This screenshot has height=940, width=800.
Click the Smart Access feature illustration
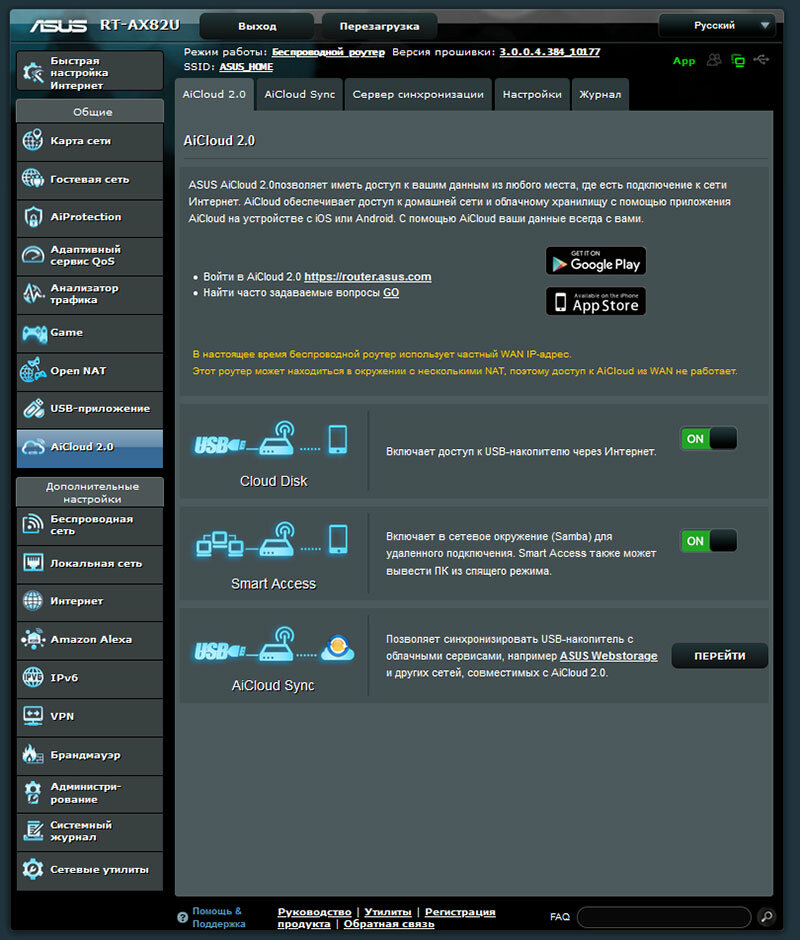tap(272, 540)
